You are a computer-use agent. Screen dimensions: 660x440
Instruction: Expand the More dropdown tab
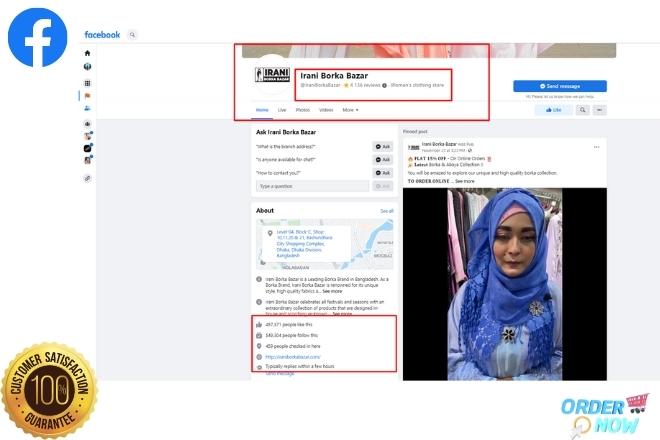pos(350,110)
